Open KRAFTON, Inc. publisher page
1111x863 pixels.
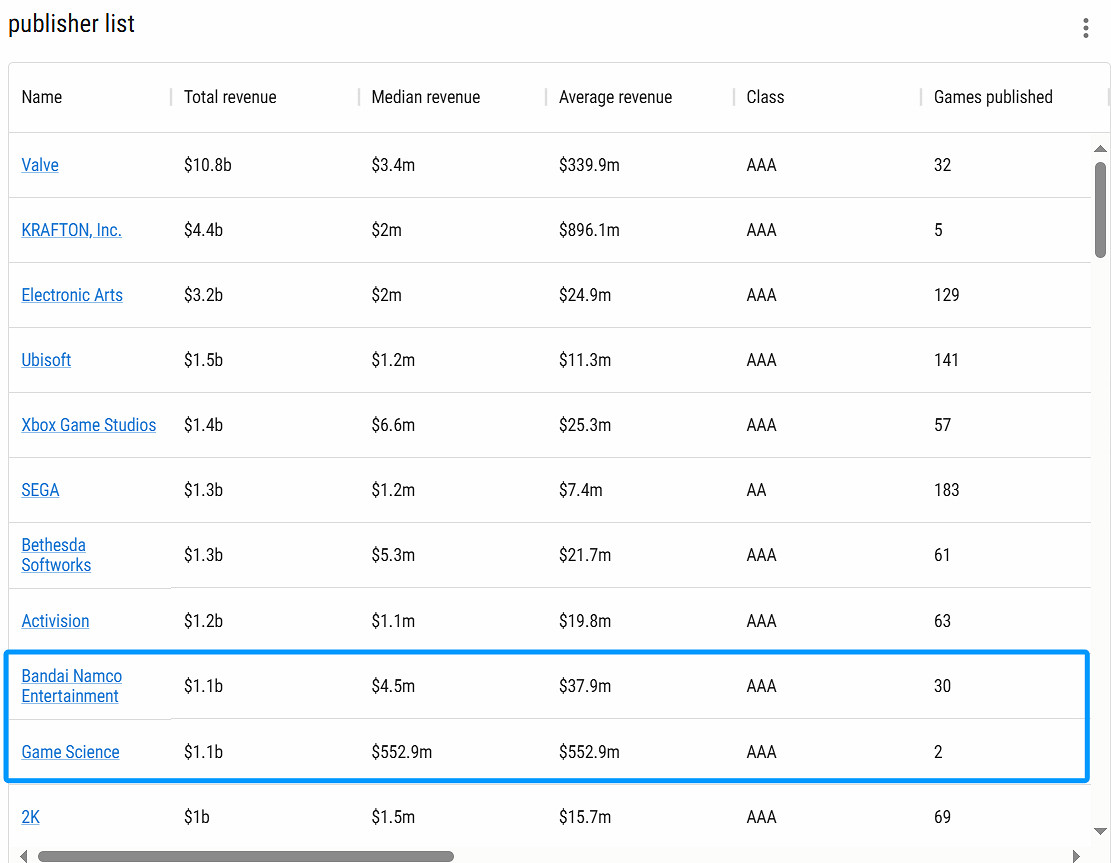pos(71,230)
